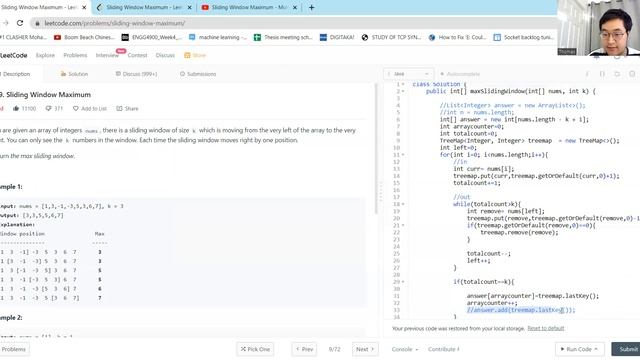Go to Next problem

365,349
